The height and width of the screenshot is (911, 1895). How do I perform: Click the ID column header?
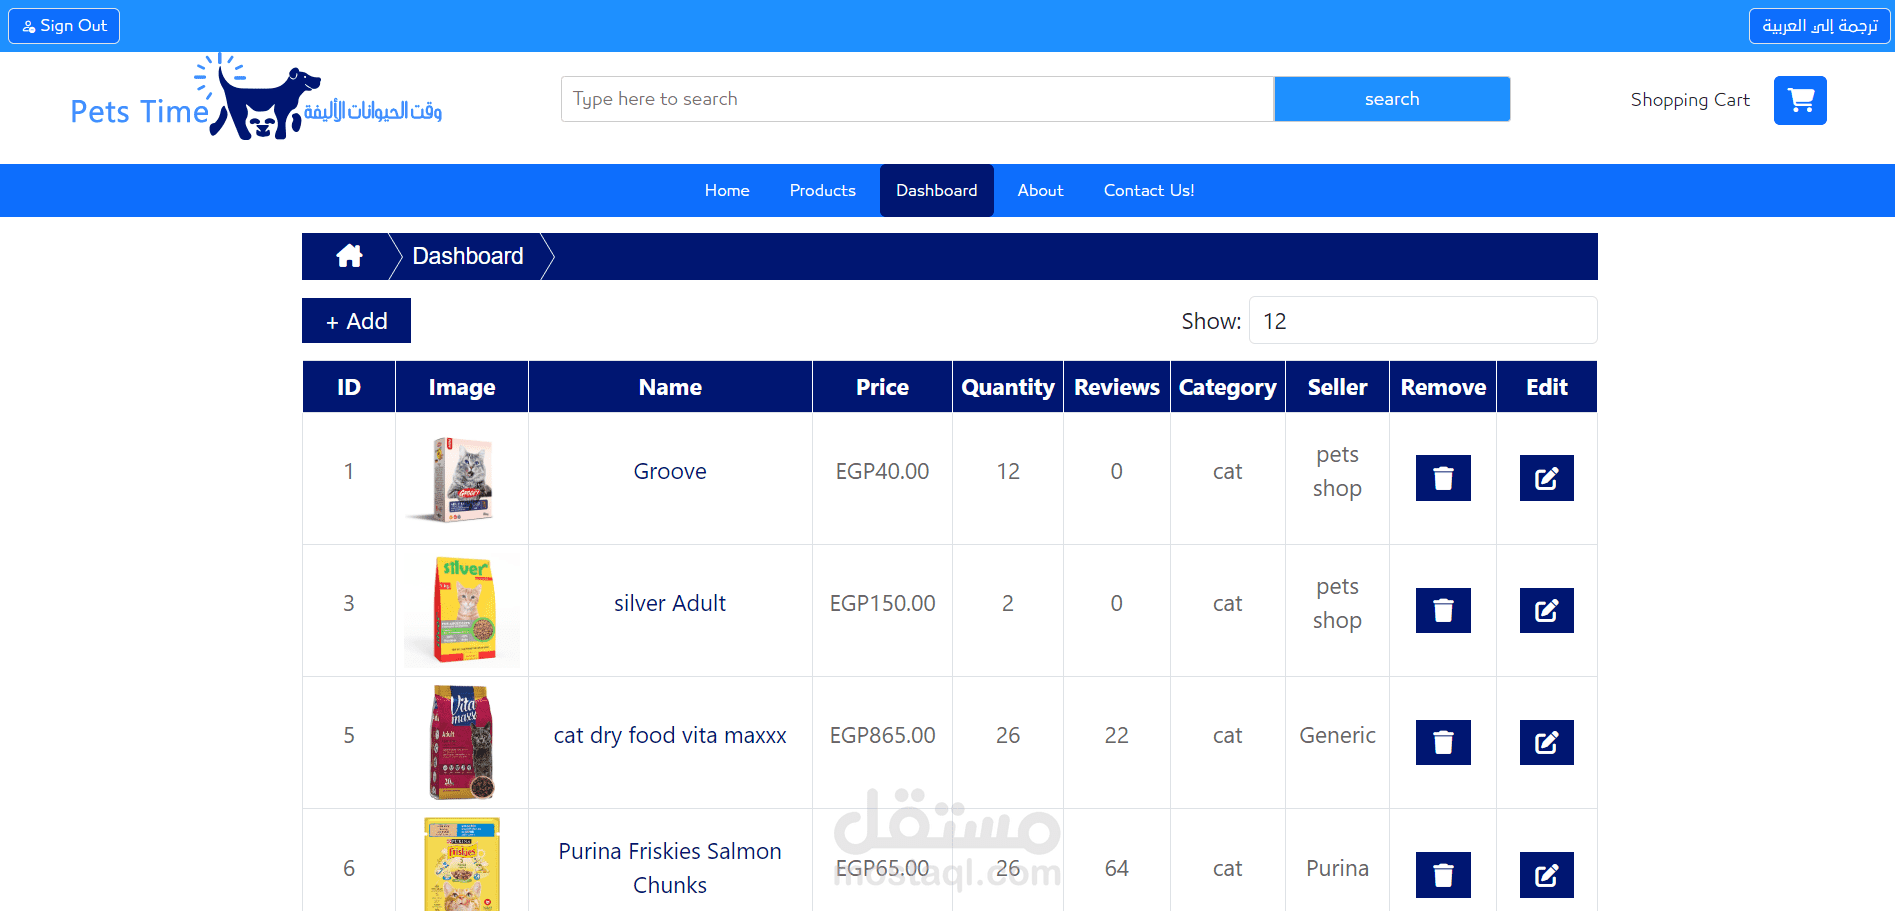[x=349, y=387]
